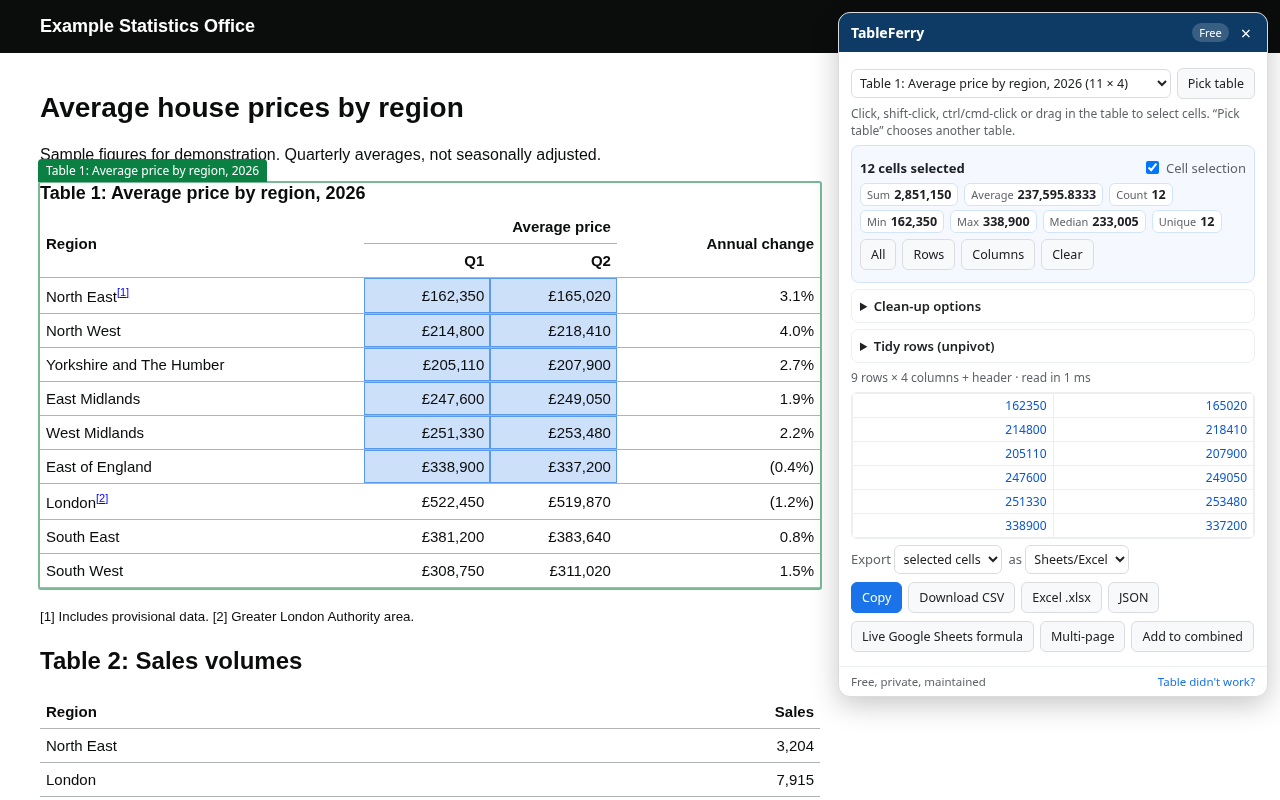Click the (0.4%) annual change cell
Image resolution: width=1280 pixels, height=800 pixels.
tap(719, 467)
